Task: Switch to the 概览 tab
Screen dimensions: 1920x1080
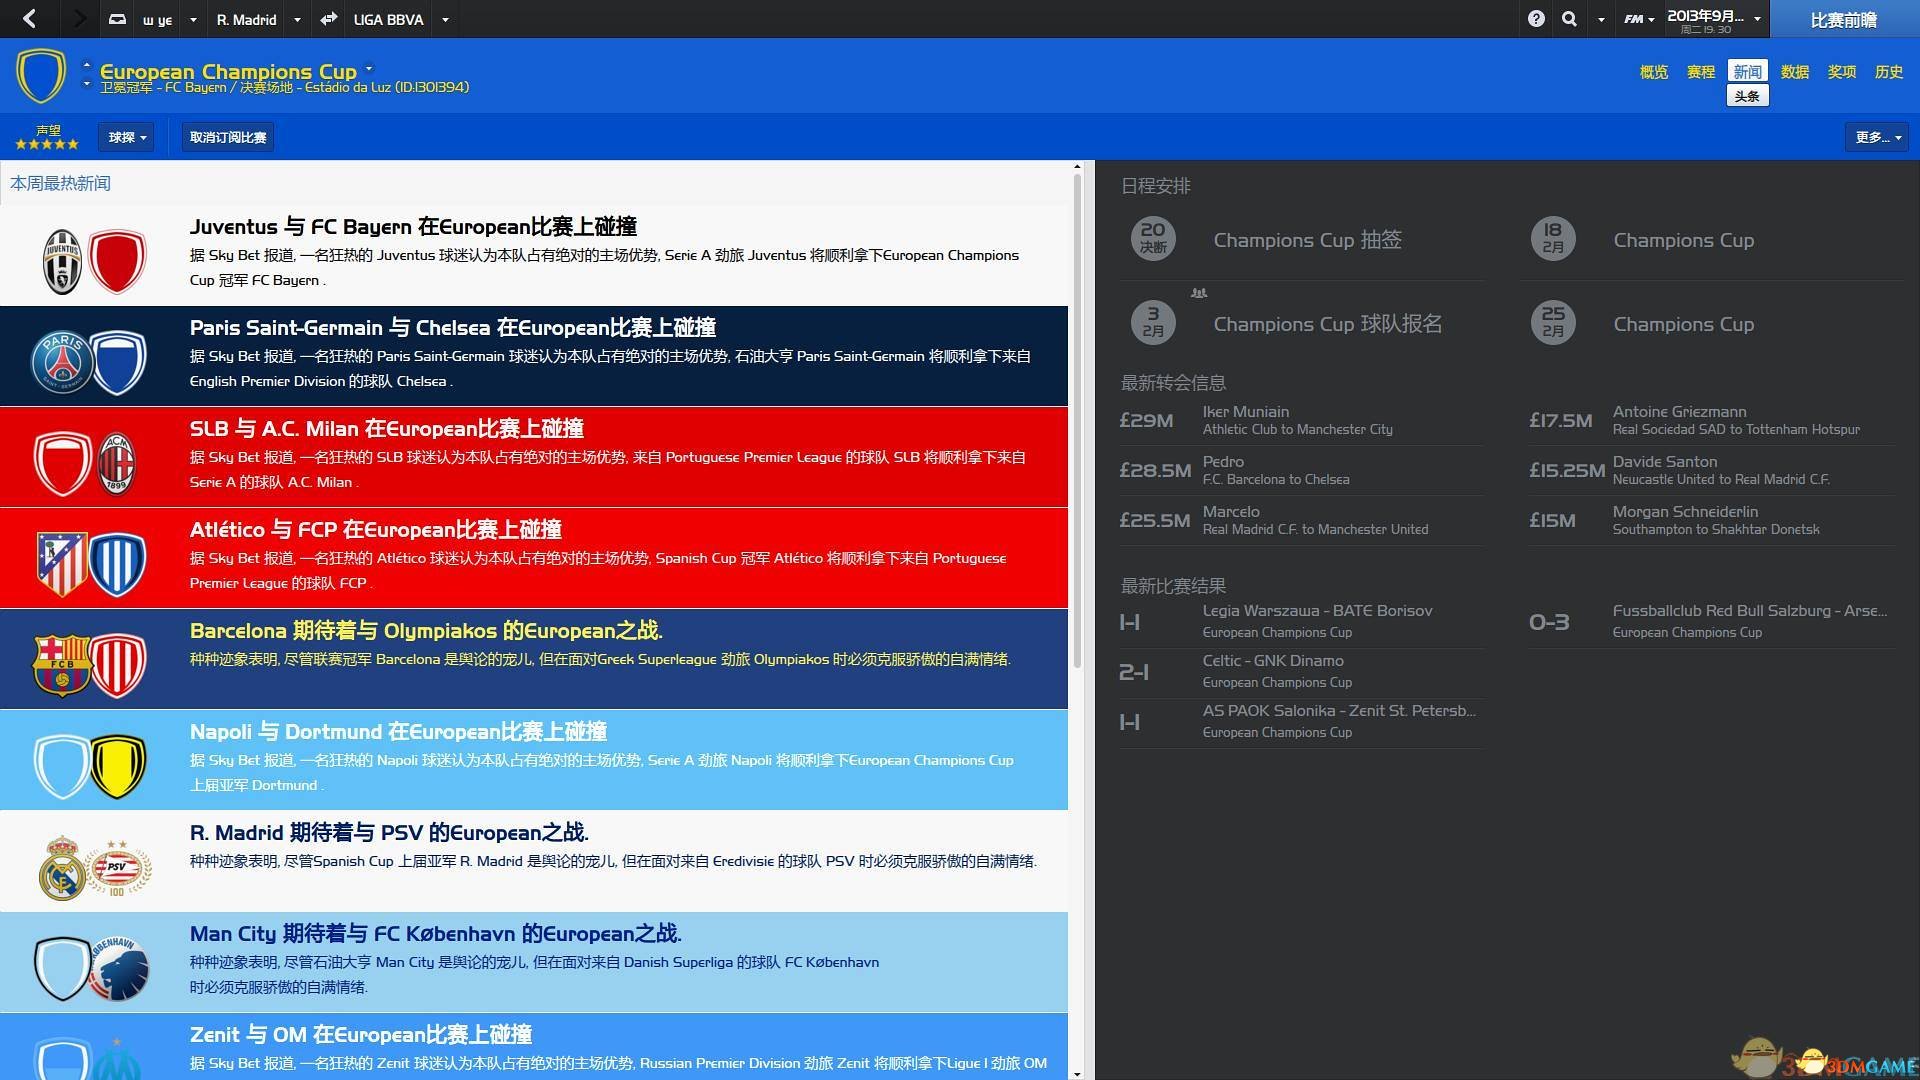Action: (1654, 72)
